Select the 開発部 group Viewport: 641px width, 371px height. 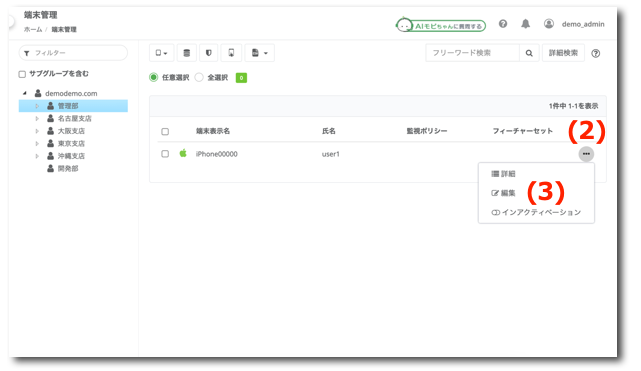tap(68, 168)
